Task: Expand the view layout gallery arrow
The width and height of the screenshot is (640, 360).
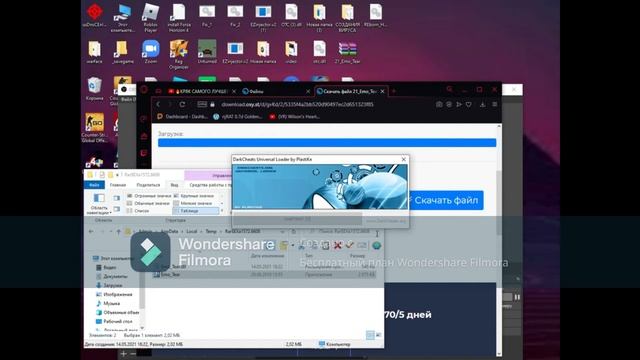Action: [x=222, y=211]
